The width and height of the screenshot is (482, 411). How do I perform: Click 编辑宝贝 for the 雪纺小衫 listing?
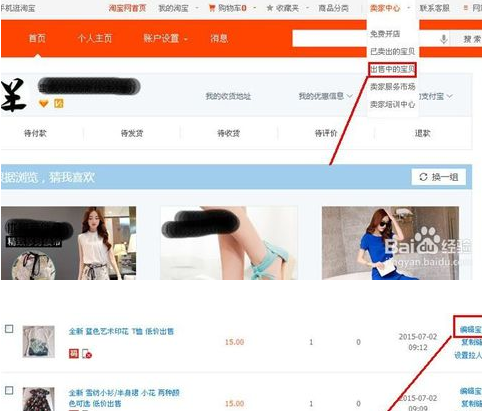(470, 391)
